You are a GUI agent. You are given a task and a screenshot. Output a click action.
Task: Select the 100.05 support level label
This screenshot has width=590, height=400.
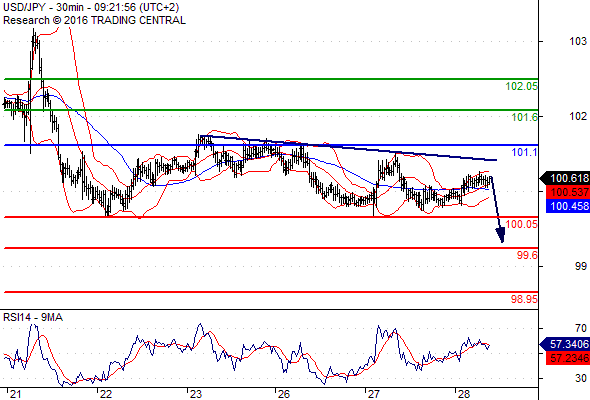(x=522, y=224)
